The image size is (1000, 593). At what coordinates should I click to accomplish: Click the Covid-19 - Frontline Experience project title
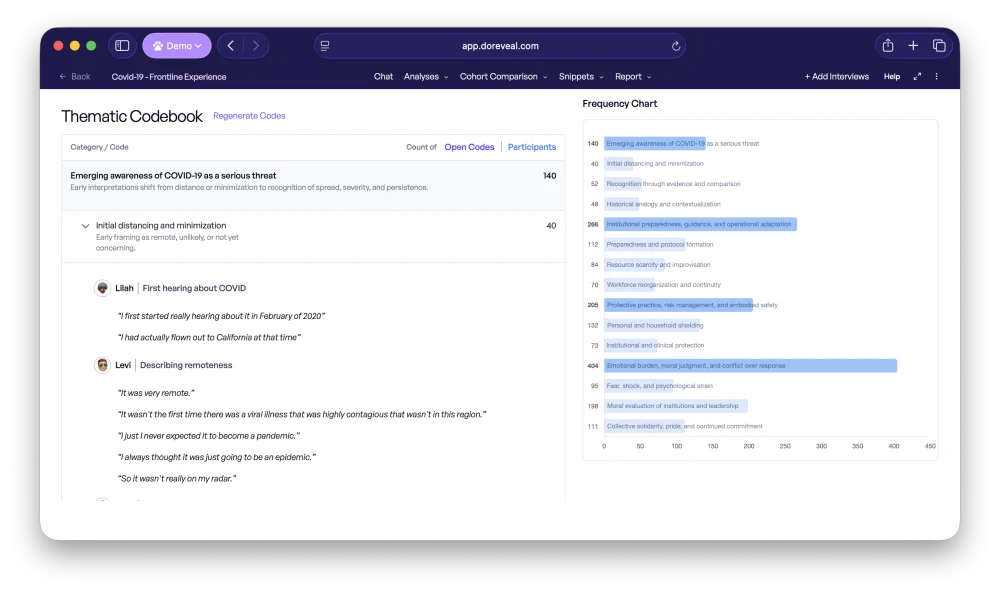click(x=169, y=77)
